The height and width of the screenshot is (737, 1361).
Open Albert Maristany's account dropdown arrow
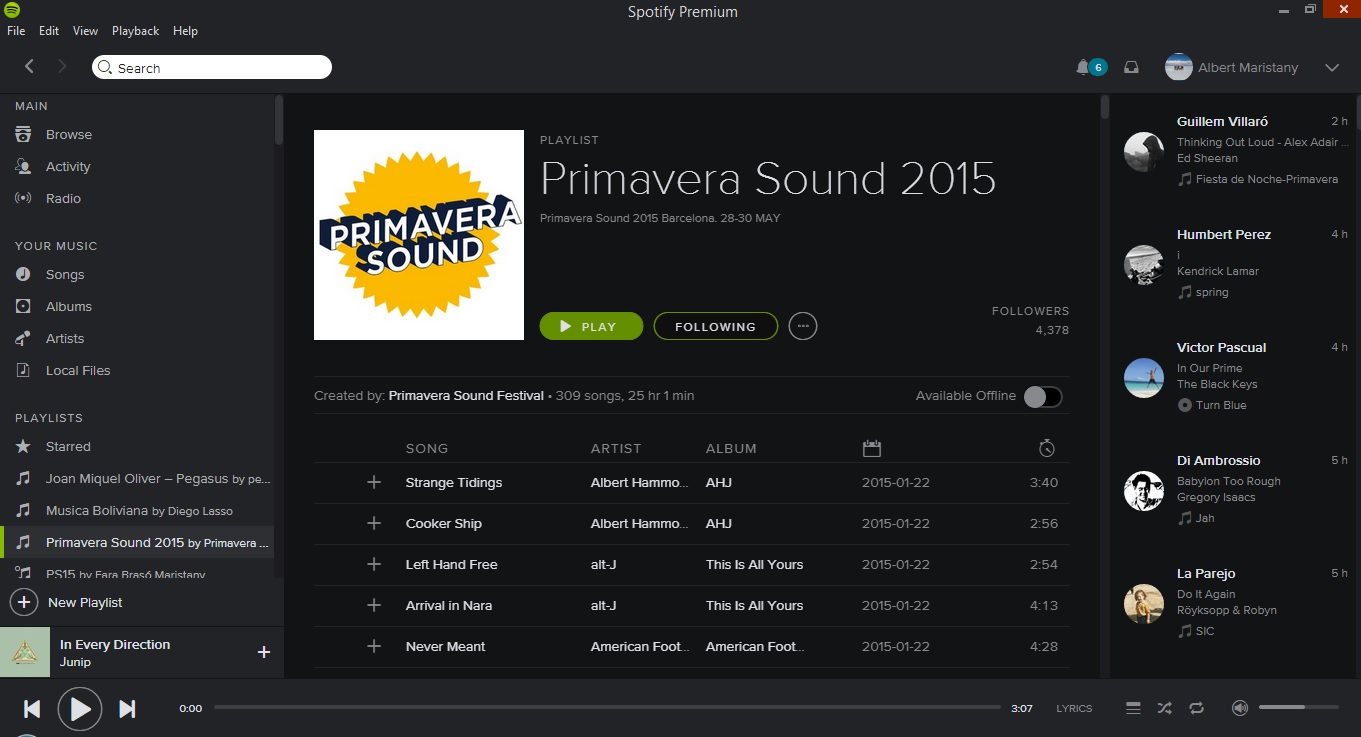tap(1331, 68)
